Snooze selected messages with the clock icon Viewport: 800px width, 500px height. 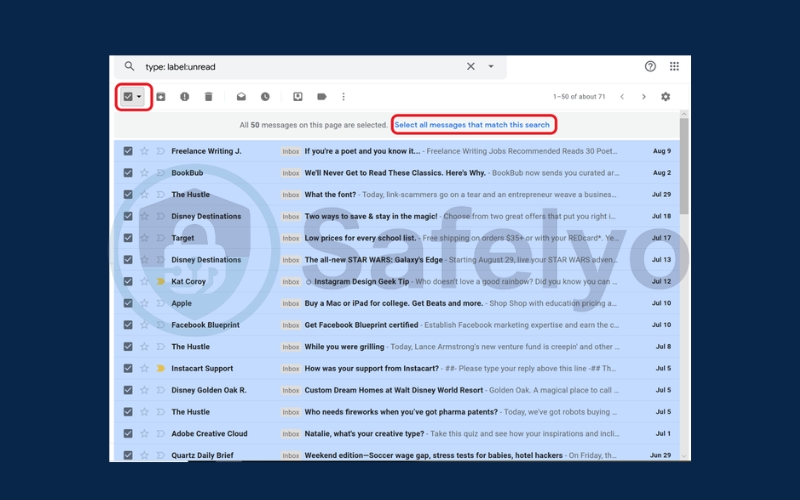(265, 96)
